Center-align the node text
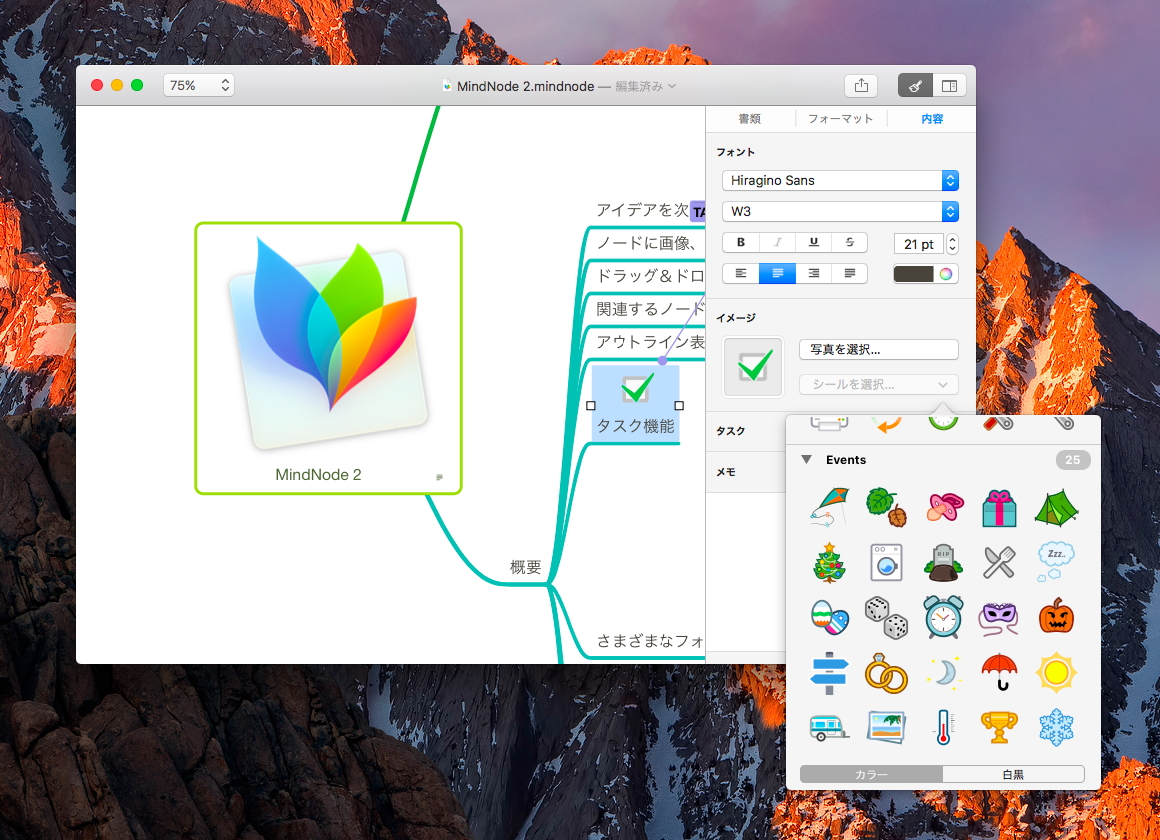The width and height of the screenshot is (1160, 840). coord(778,273)
